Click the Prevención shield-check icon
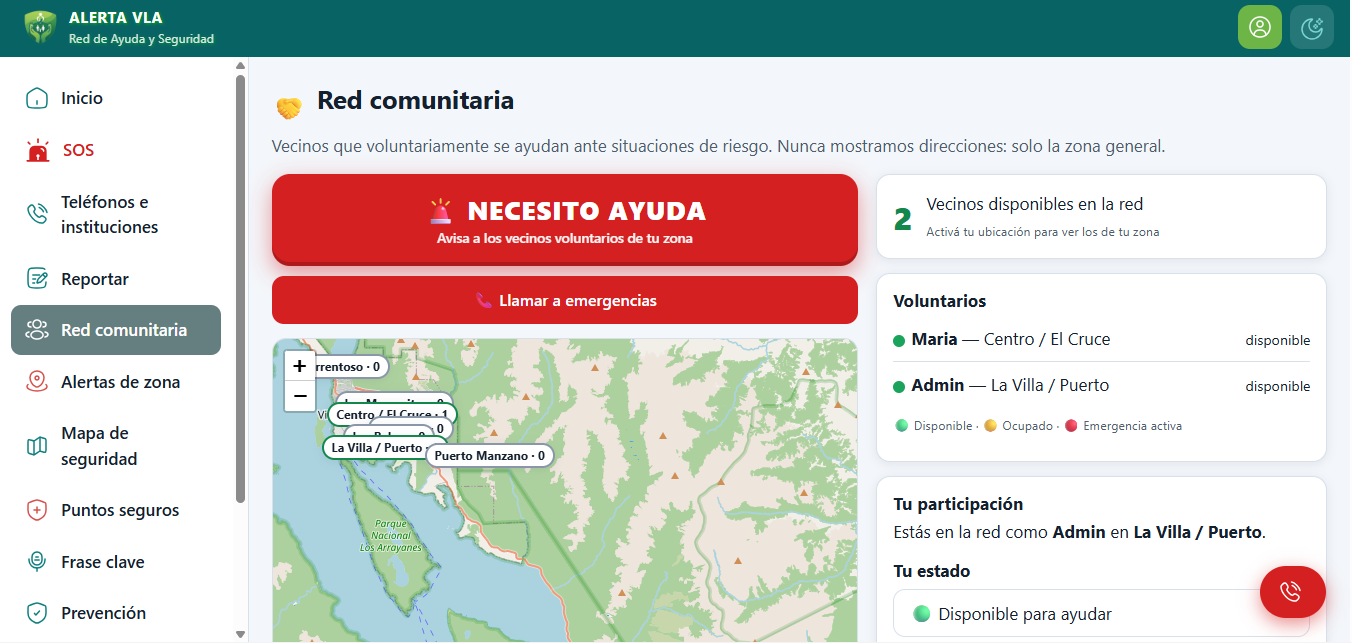The width and height of the screenshot is (1352, 643). click(x=37, y=613)
